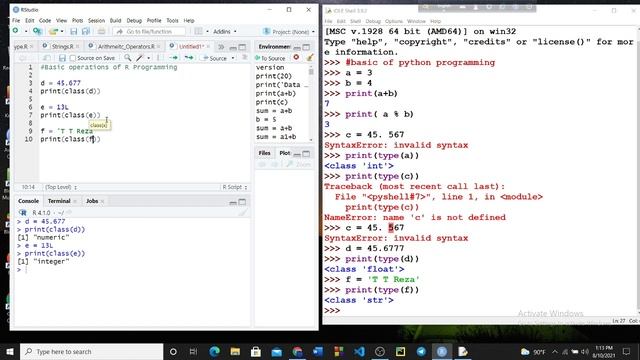Switch to the Files tab
This screenshot has height=360, width=640.
click(x=264, y=153)
